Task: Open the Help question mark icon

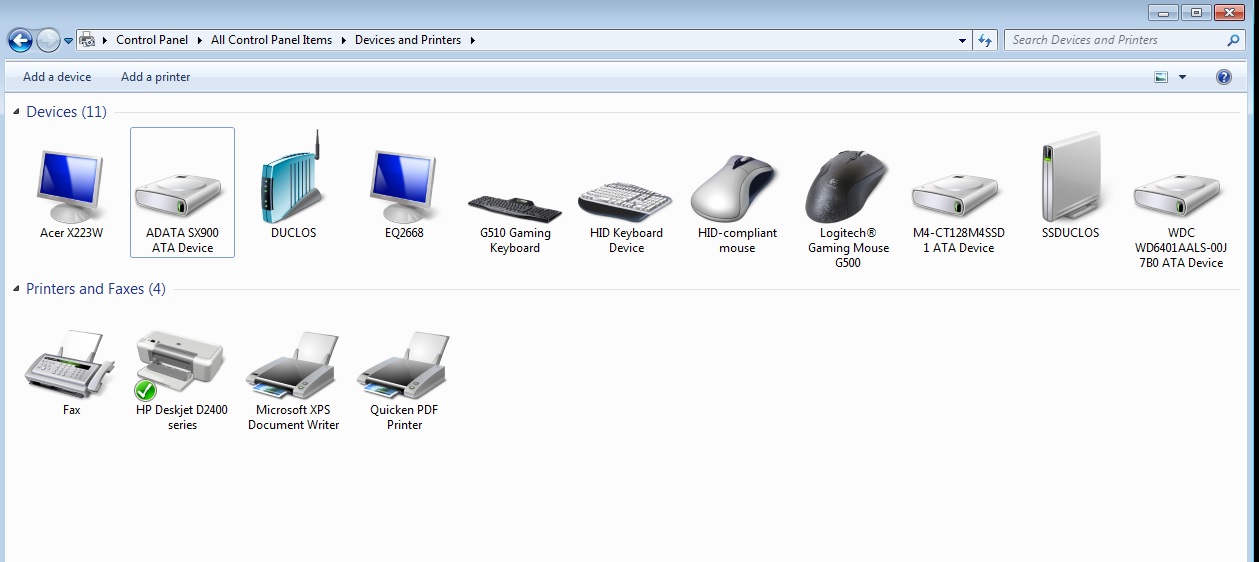Action: click(x=1223, y=77)
